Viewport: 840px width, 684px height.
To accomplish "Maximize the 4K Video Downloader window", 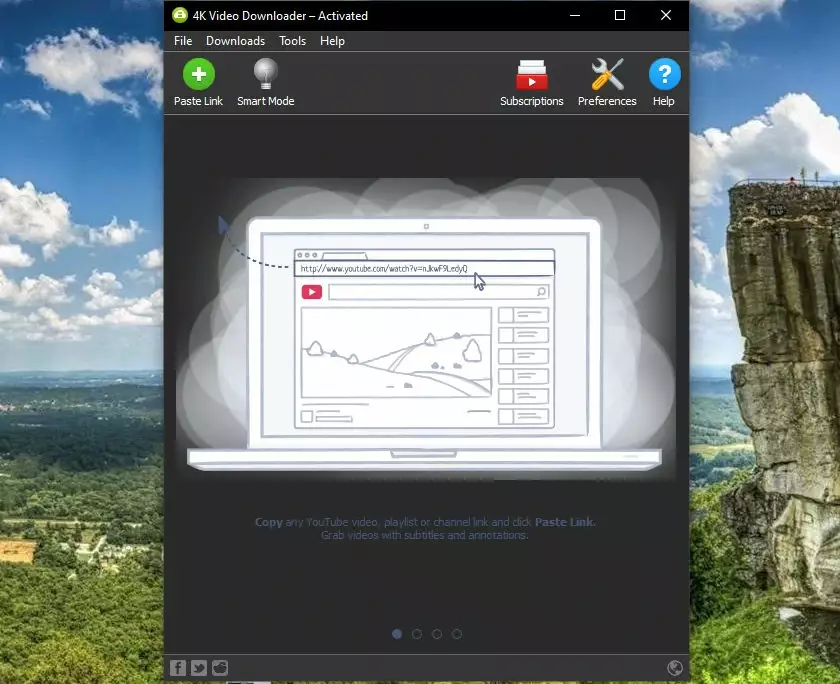I will coord(620,15).
